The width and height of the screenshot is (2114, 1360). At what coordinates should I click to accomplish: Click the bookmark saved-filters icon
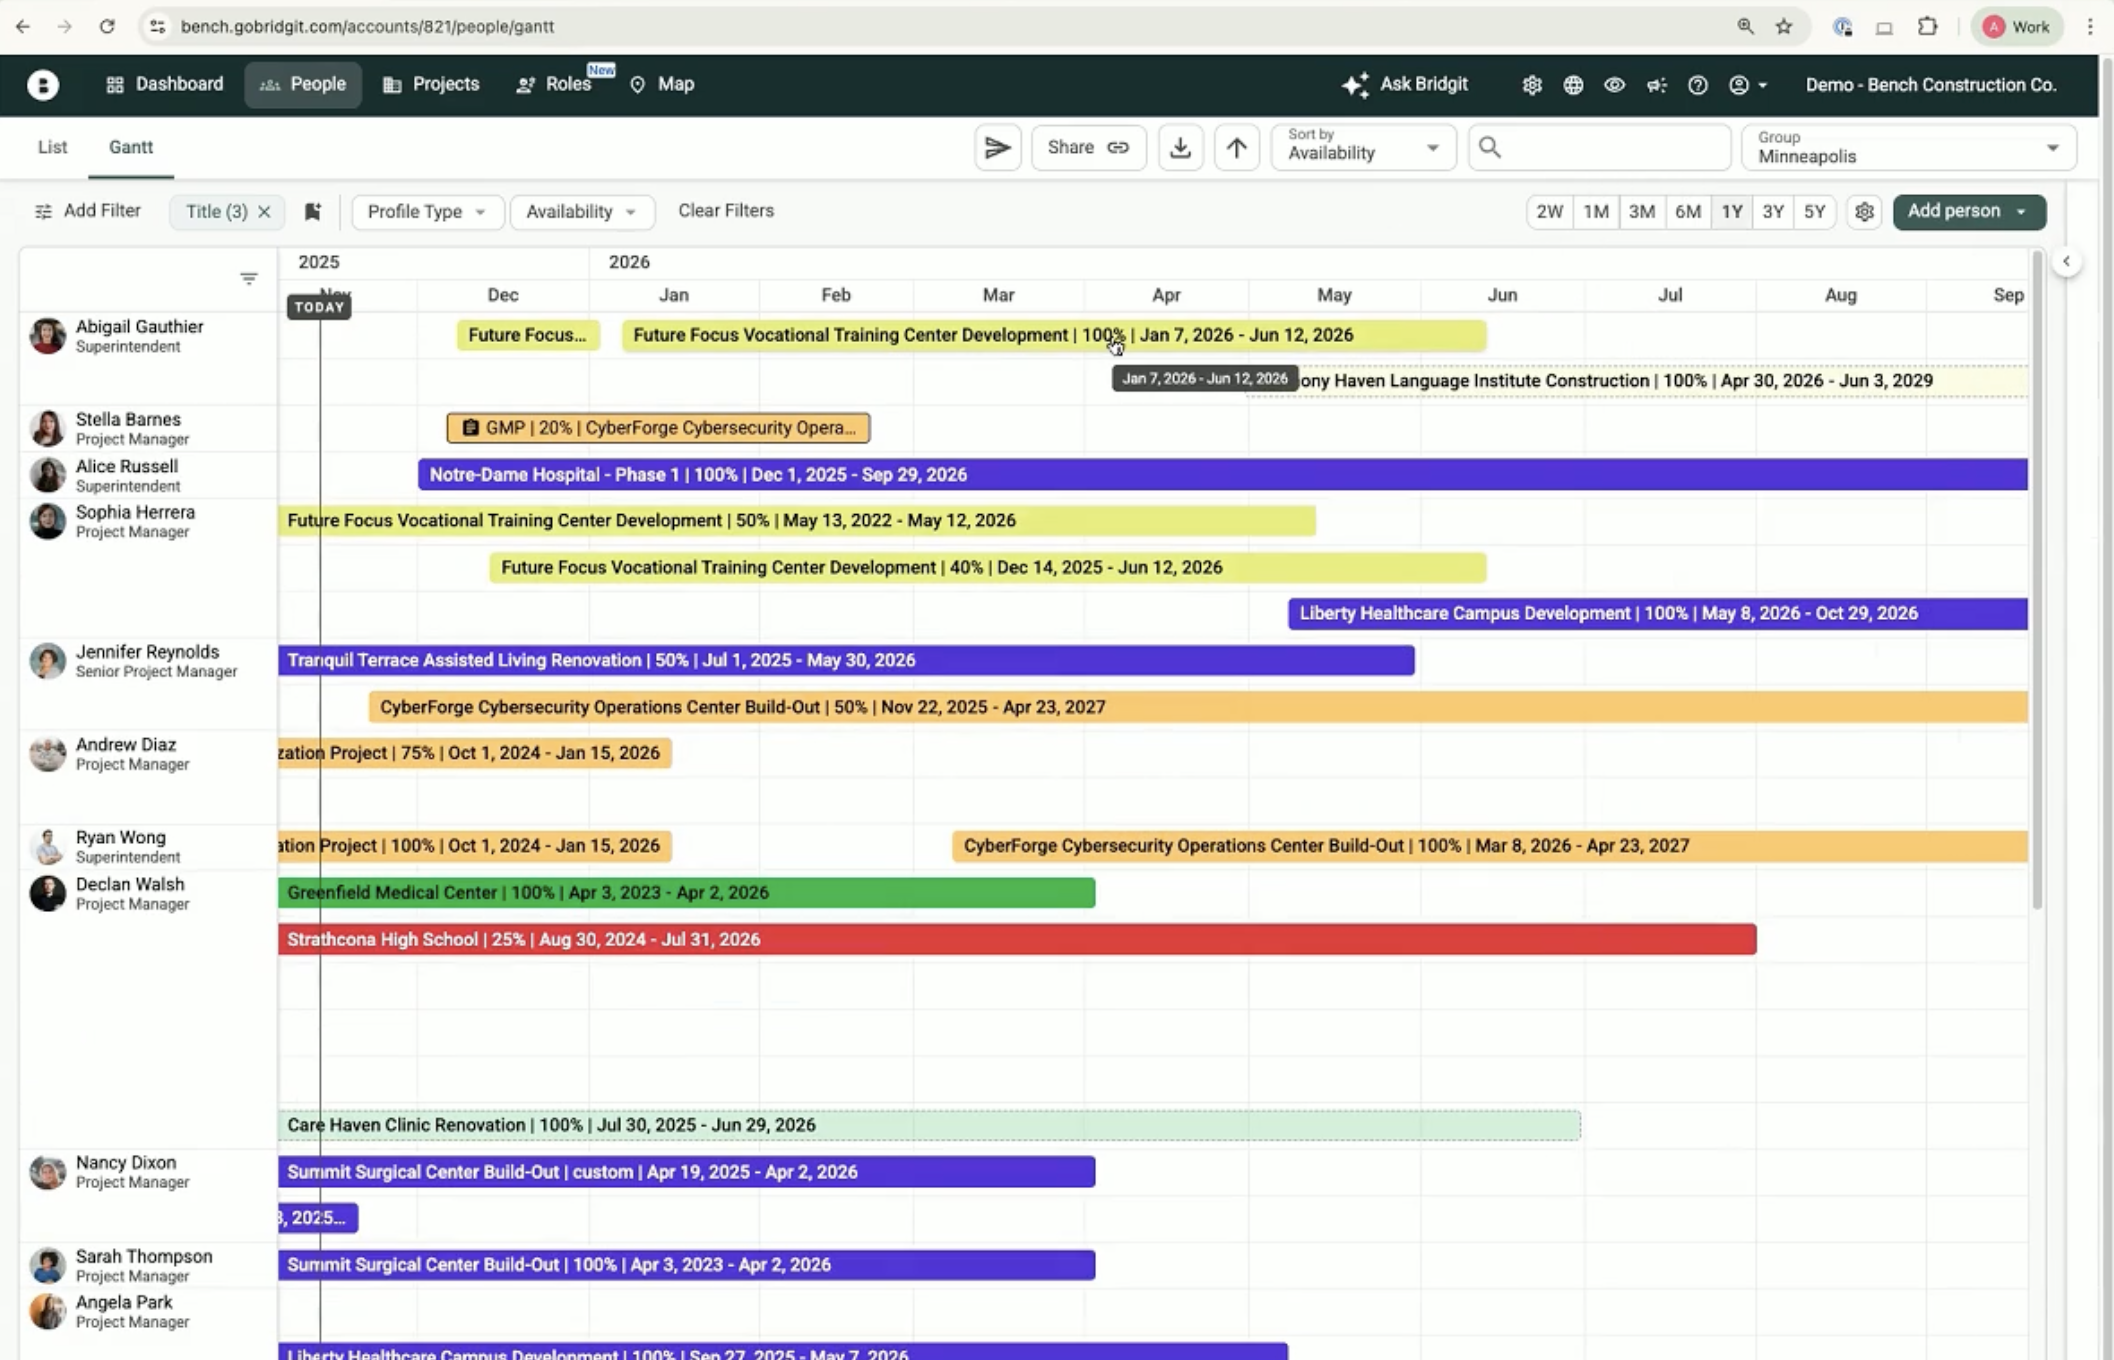click(x=313, y=211)
